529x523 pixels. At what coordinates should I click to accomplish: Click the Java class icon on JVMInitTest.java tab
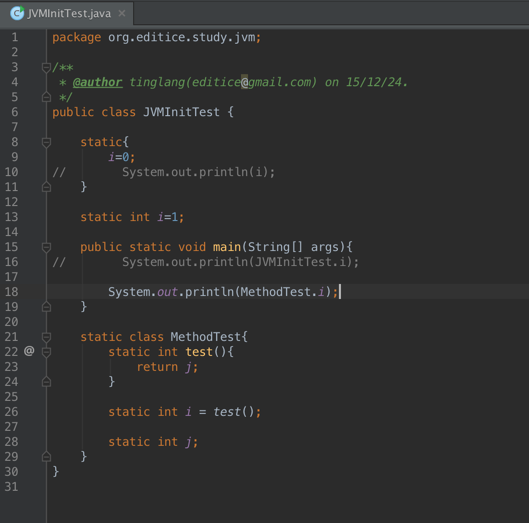(17, 13)
